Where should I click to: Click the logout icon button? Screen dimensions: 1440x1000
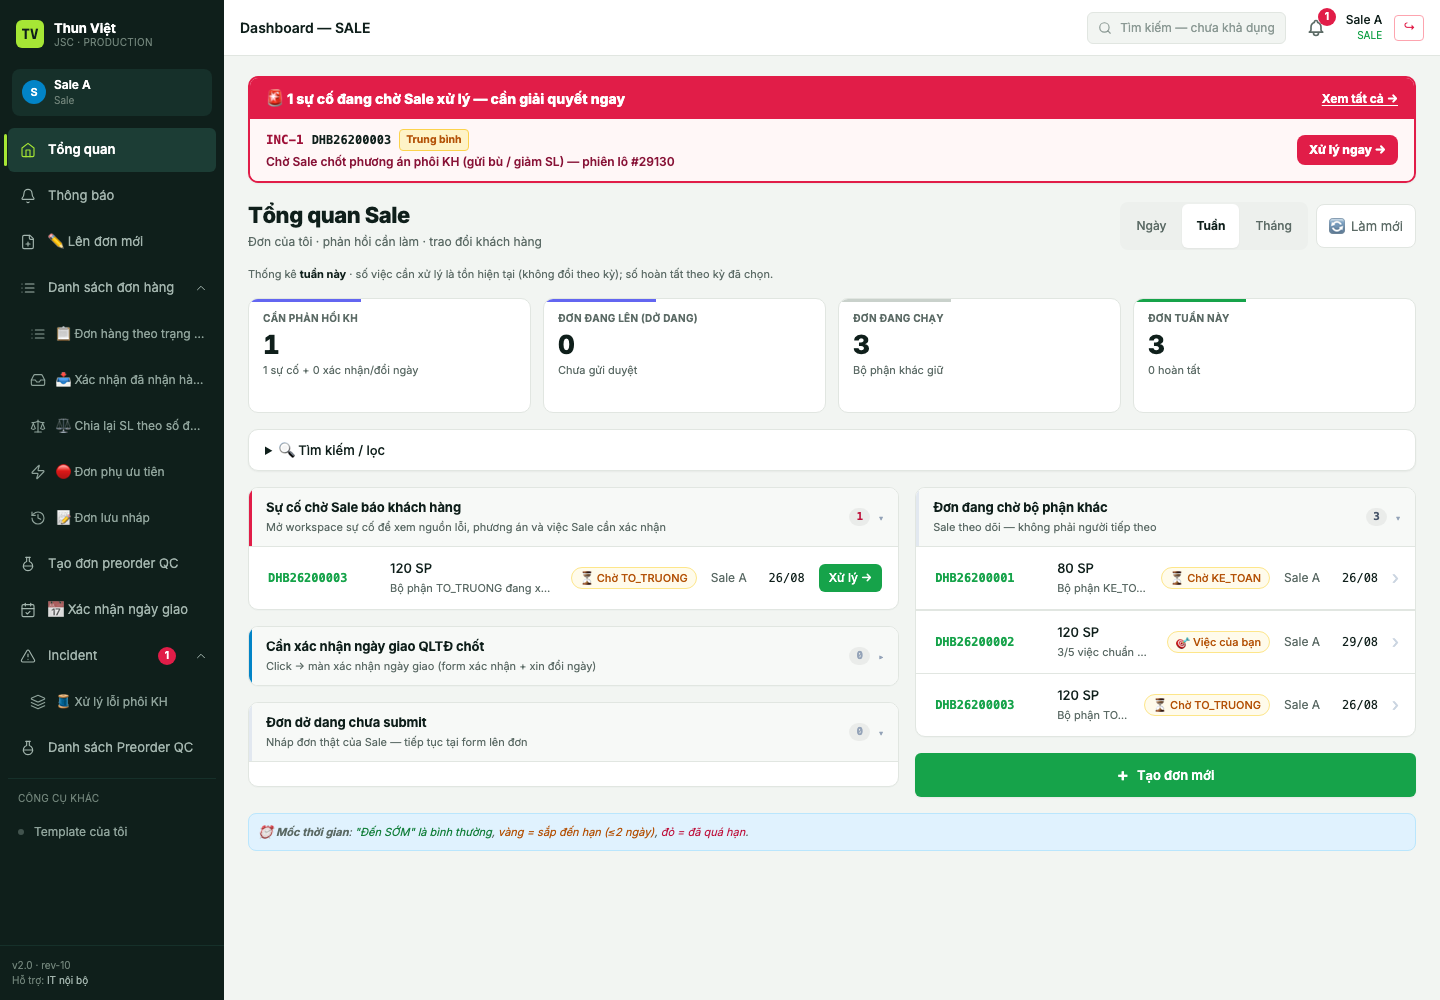[x=1409, y=27]
